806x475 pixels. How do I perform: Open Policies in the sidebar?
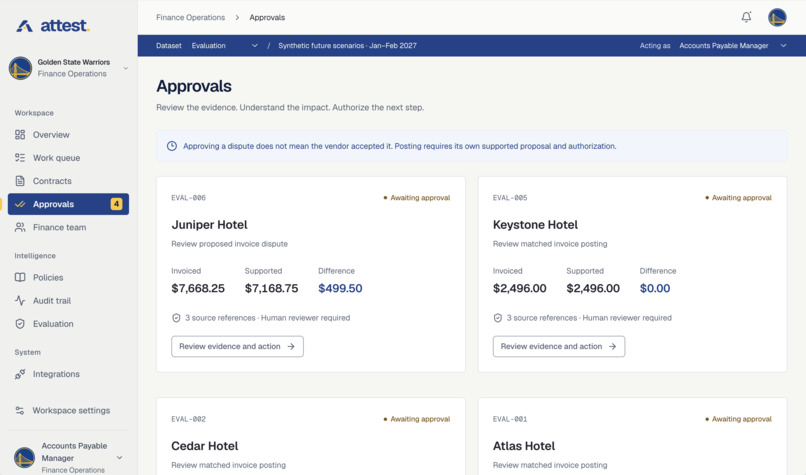(x=68, y=278)
